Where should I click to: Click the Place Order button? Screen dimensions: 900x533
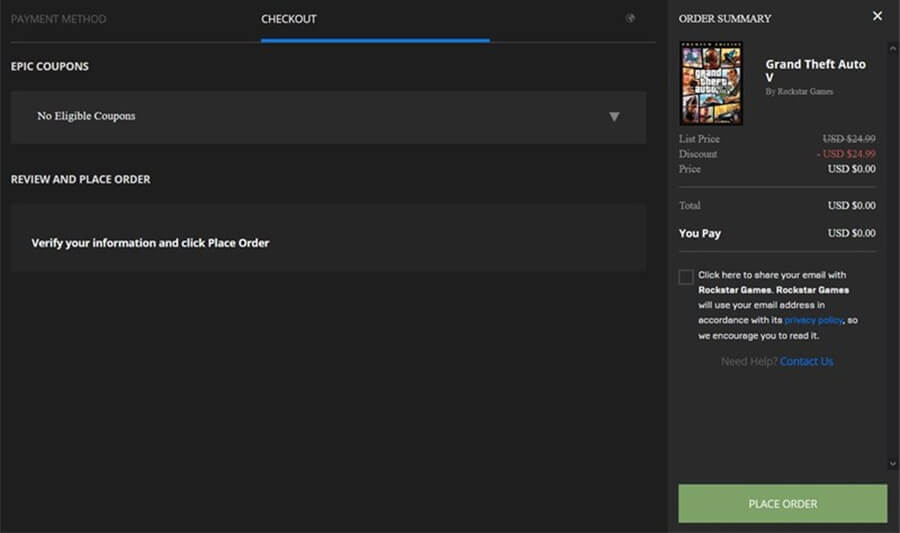pos(783,504)
